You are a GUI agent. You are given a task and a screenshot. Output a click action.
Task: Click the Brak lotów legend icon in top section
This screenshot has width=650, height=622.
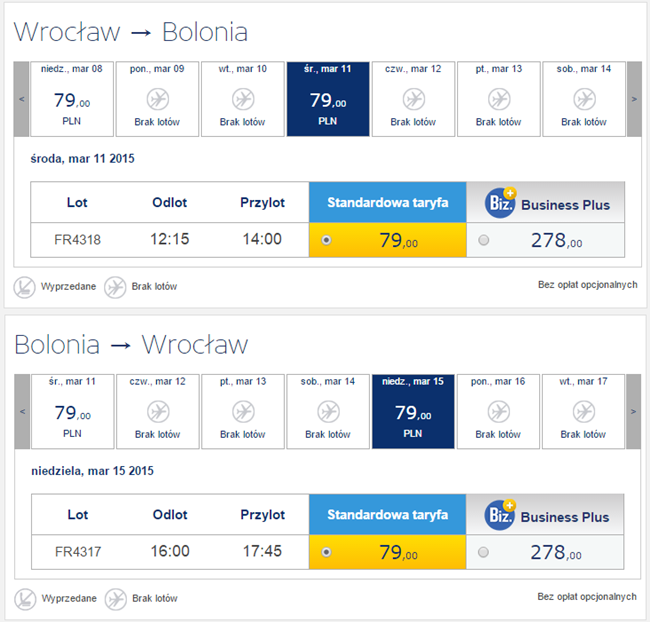pos(115,286)
